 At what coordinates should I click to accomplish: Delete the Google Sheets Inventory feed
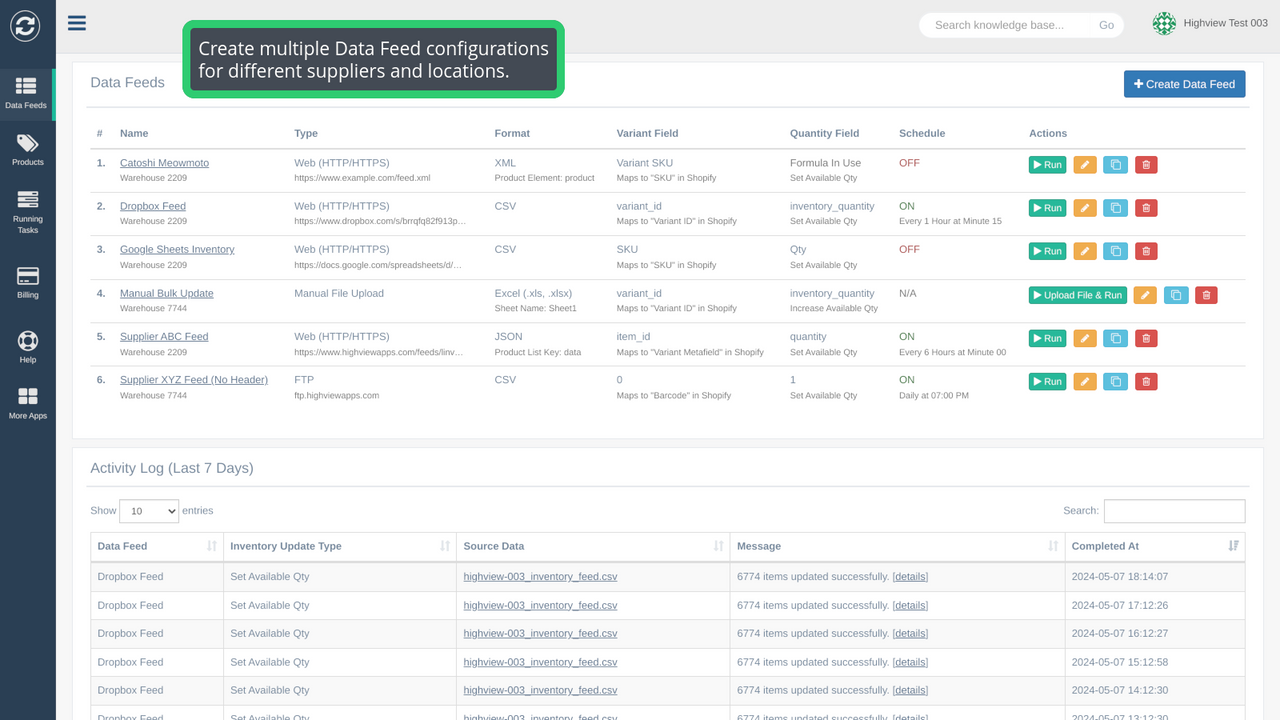pos(1145,251)
